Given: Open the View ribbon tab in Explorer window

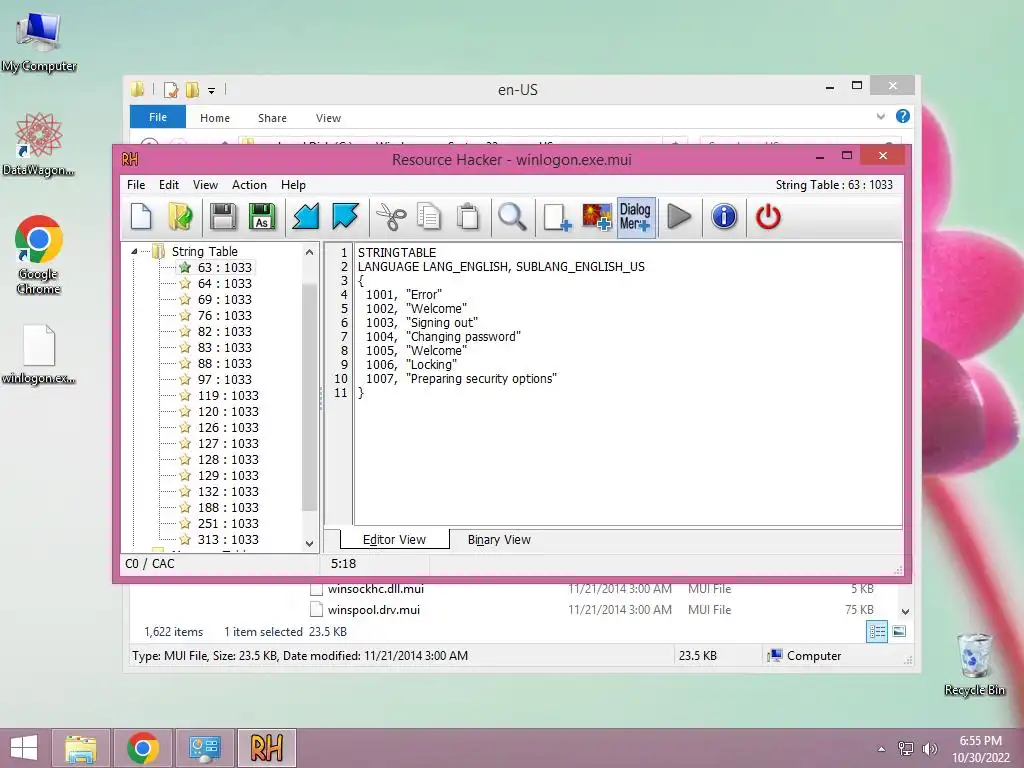Looking at the screenshot, I should [328, 118].
